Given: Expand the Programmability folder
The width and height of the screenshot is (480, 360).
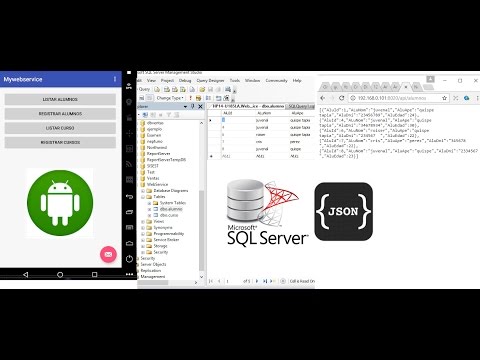Looking at the screenshot, I should pyautogui.click(x=143, y=234).
